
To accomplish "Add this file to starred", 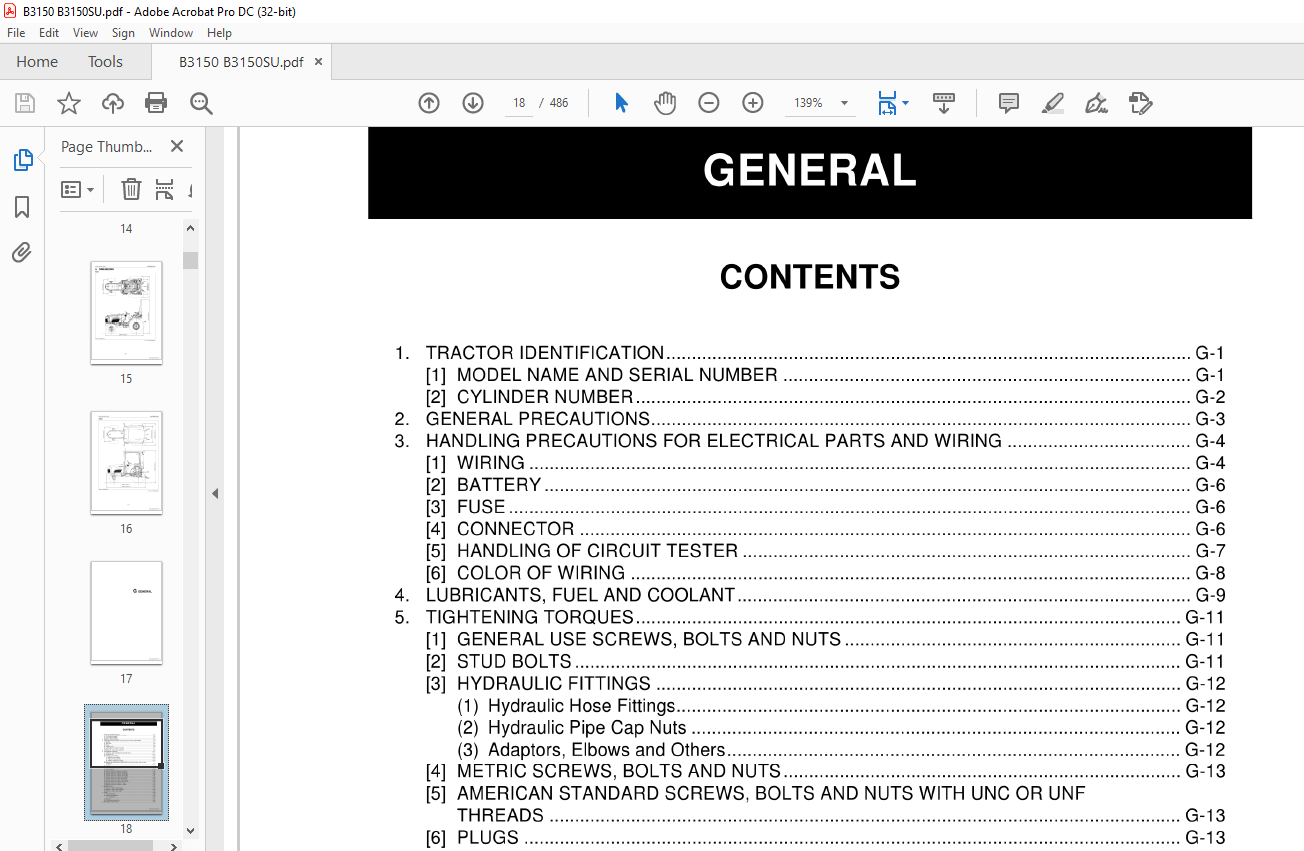I will point(69,103).
